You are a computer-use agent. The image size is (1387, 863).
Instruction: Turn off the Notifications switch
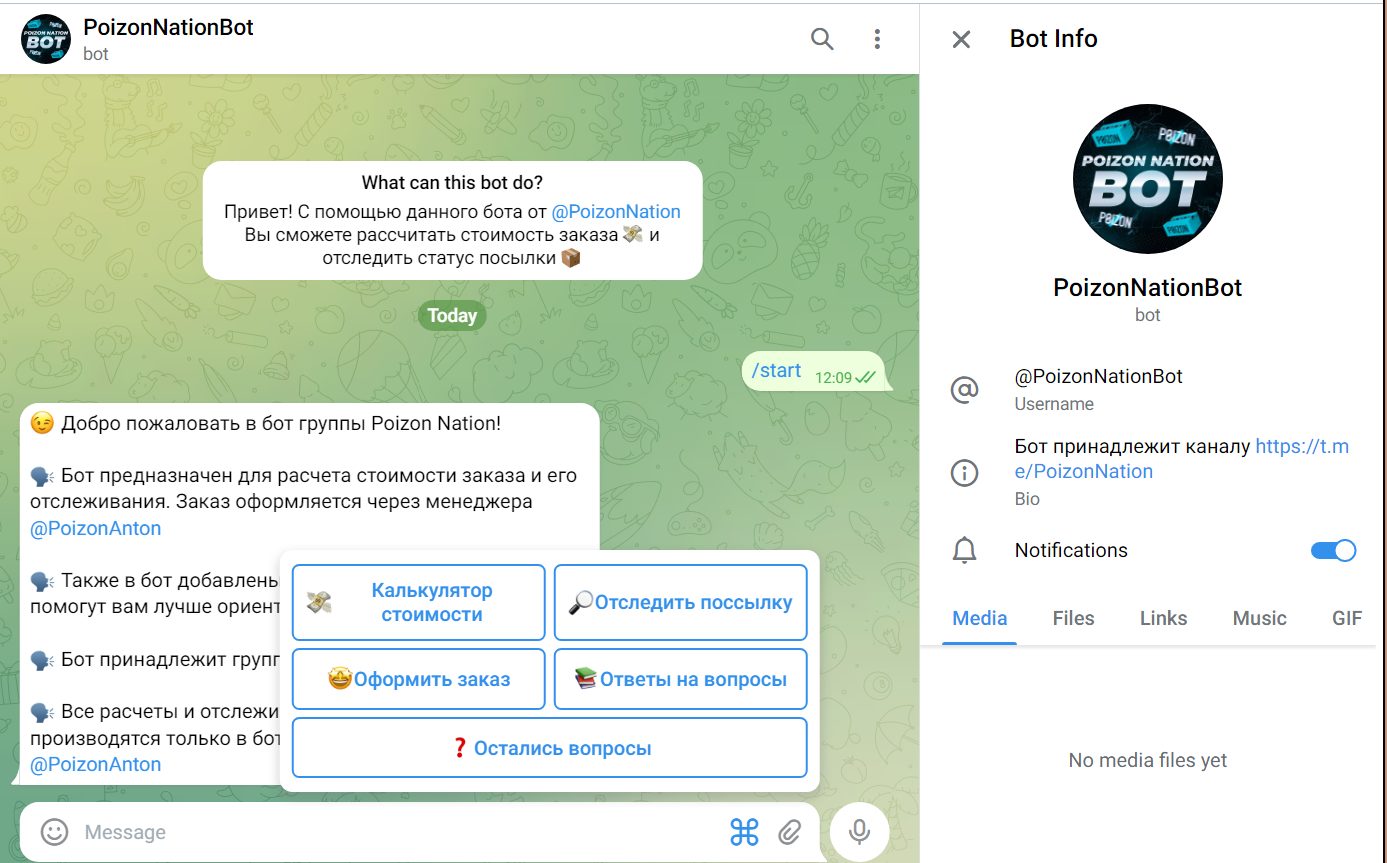(1333, 550)
